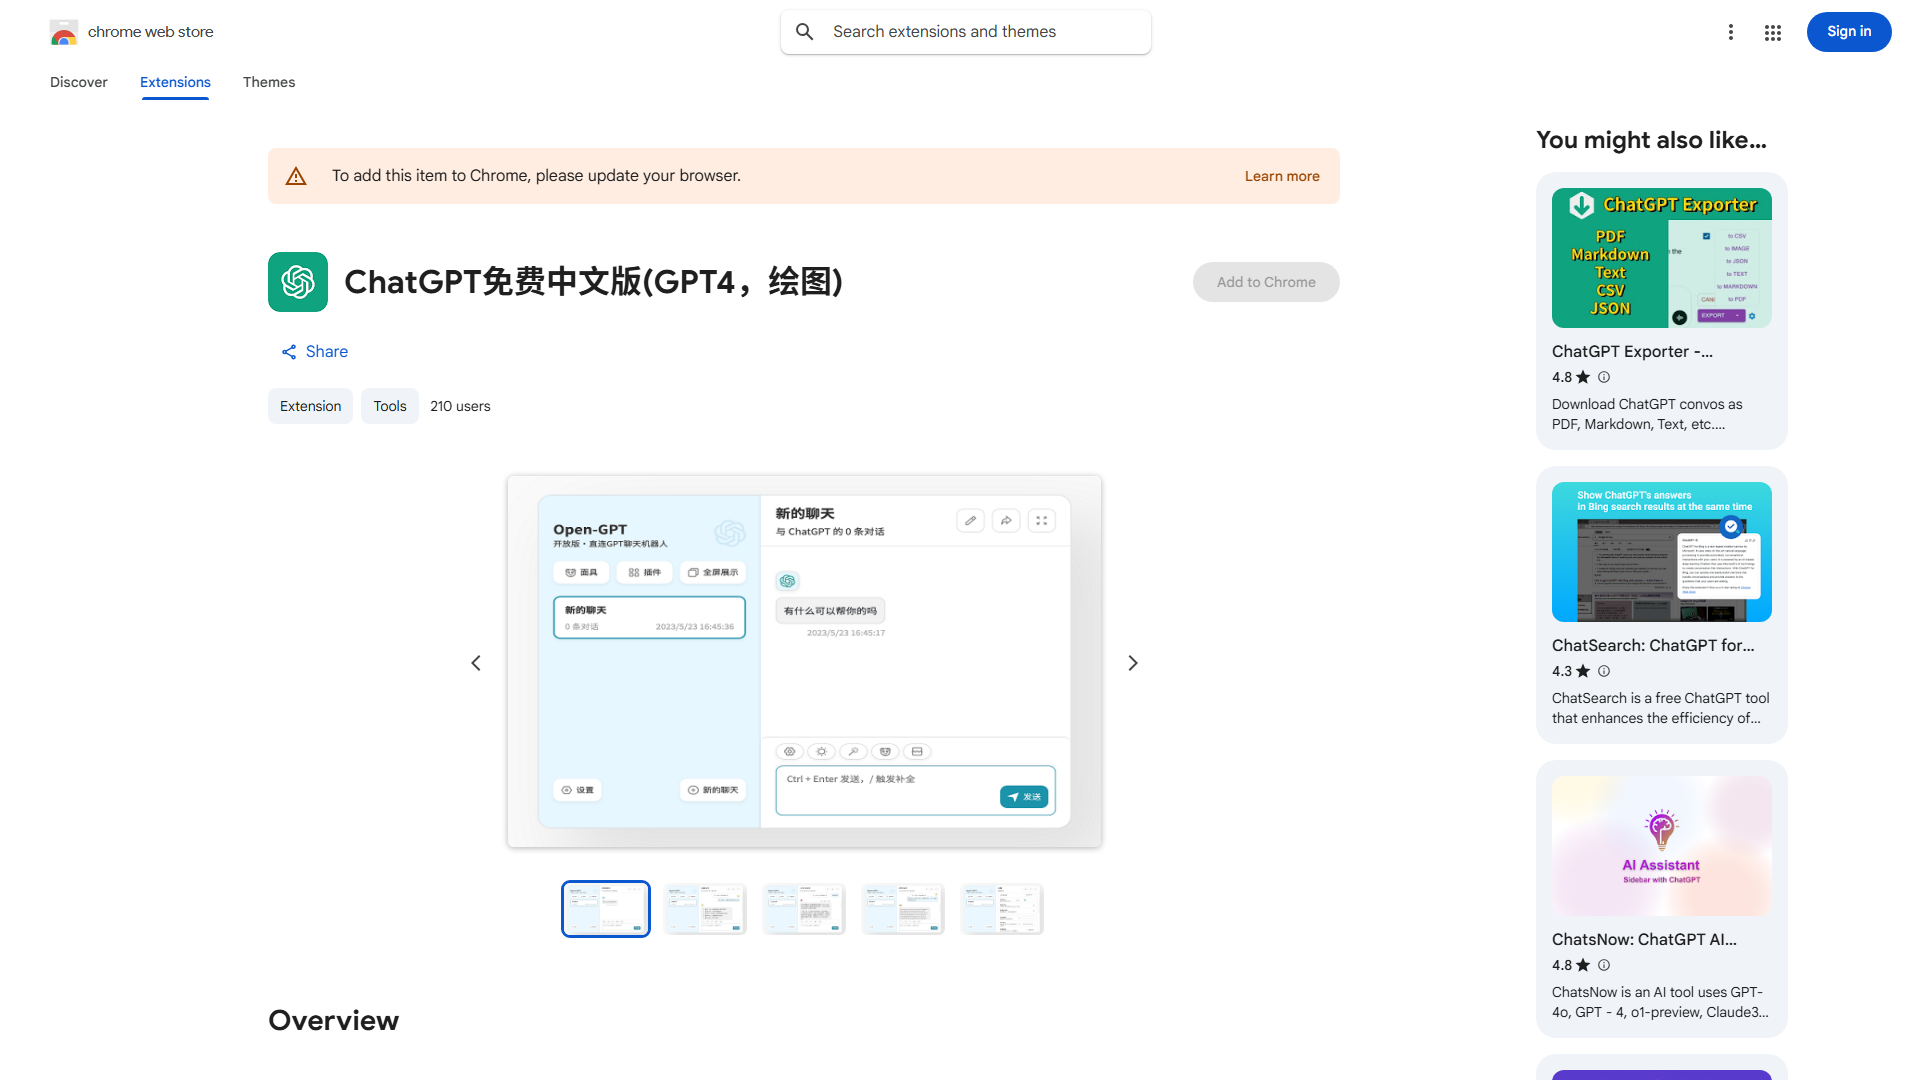The image size is (1920, 1080).
Task: Select the Tools category tag
Action: point(389,406)
